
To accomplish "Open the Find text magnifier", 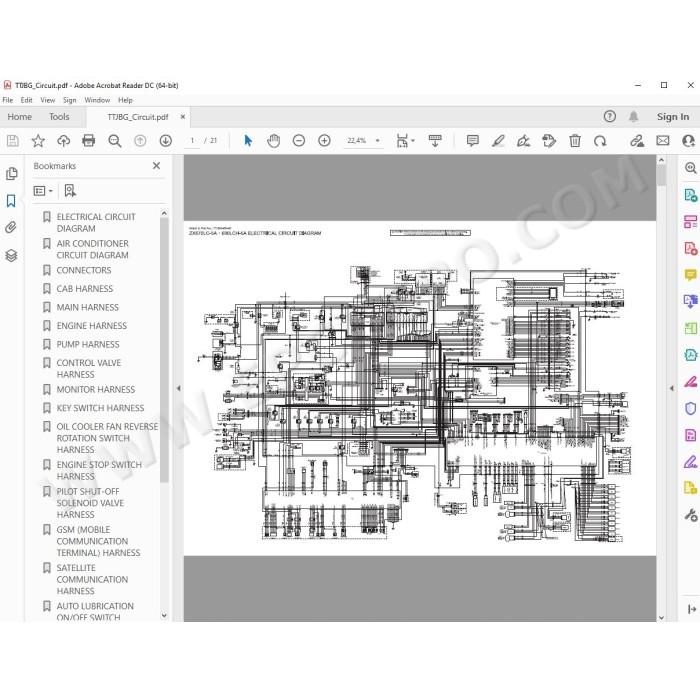I will 115,141.
